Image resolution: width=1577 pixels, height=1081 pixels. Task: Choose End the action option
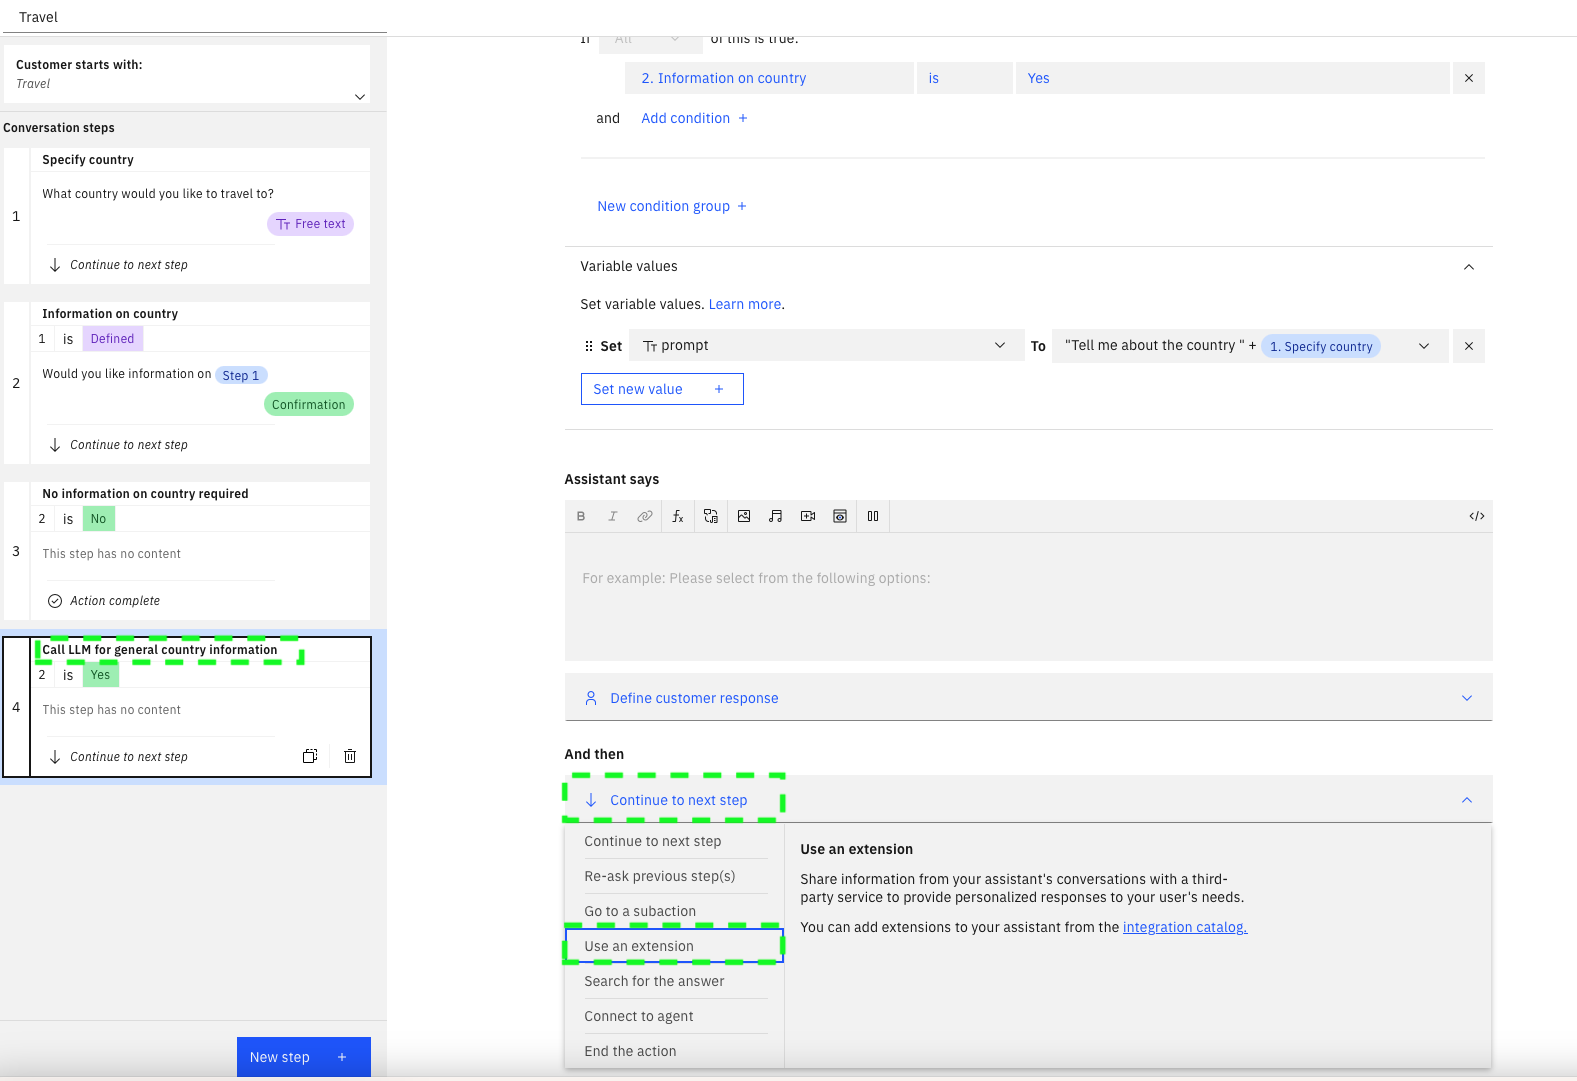click(x=675, y=1051)
